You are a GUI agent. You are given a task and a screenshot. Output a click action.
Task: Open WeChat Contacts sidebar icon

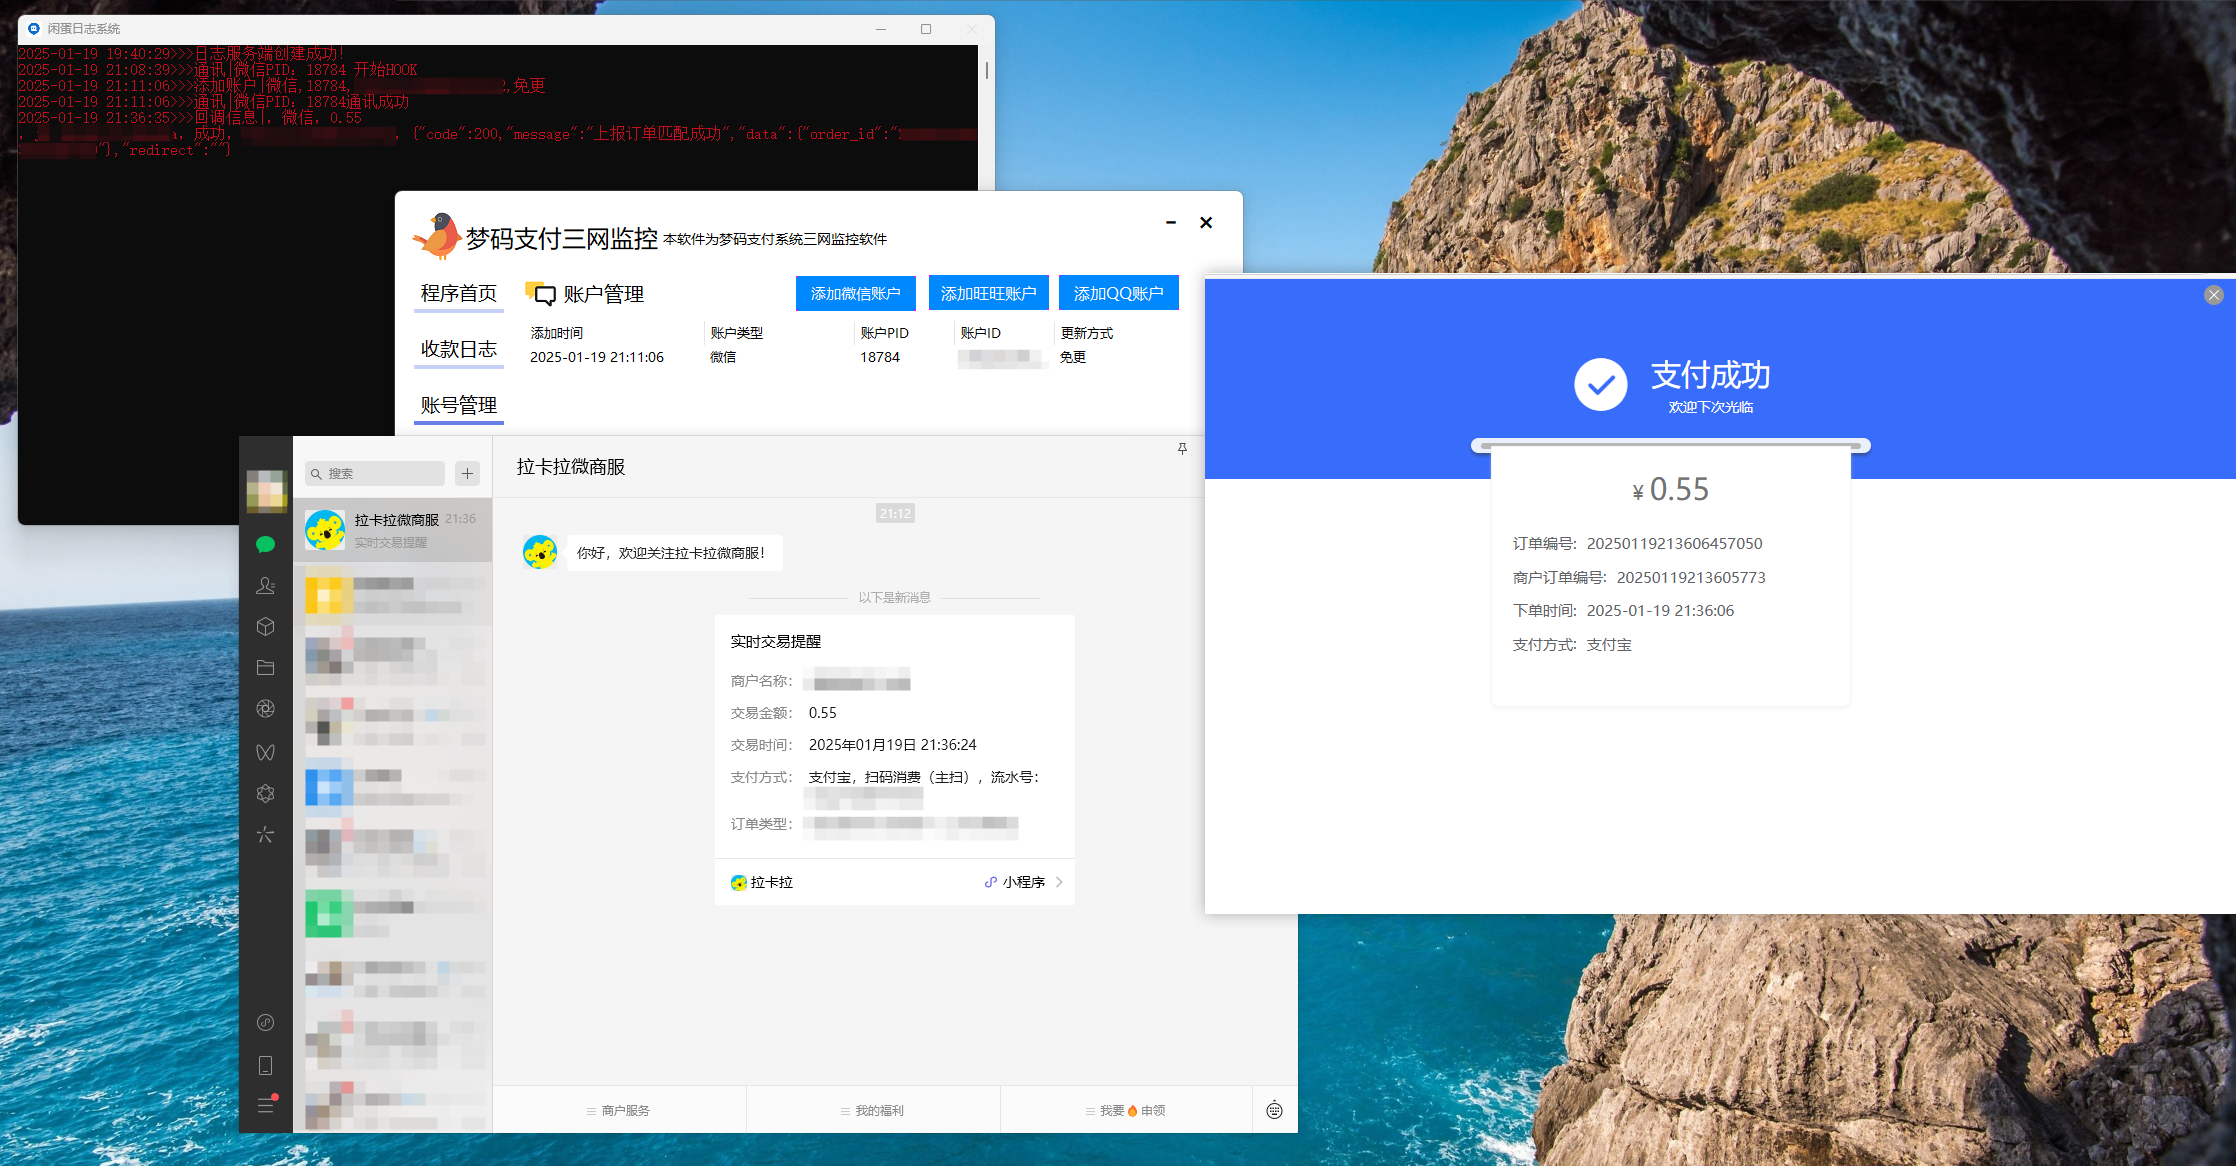click(265, 586)
